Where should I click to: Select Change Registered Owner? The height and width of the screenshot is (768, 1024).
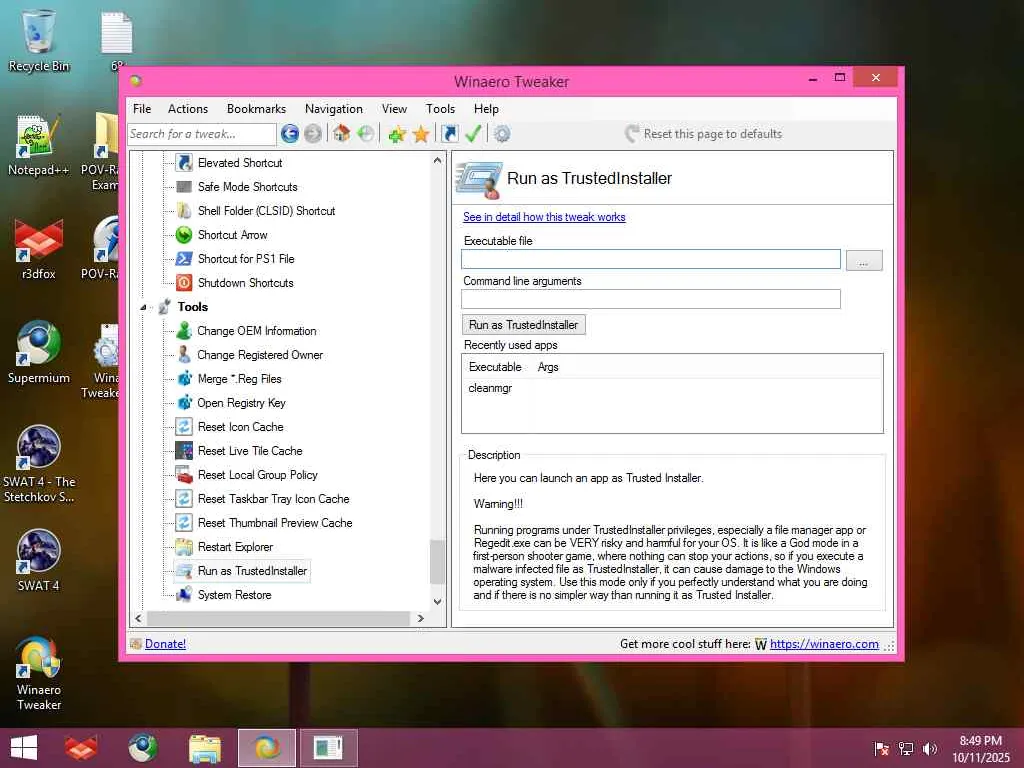click(x=260, y=355)
